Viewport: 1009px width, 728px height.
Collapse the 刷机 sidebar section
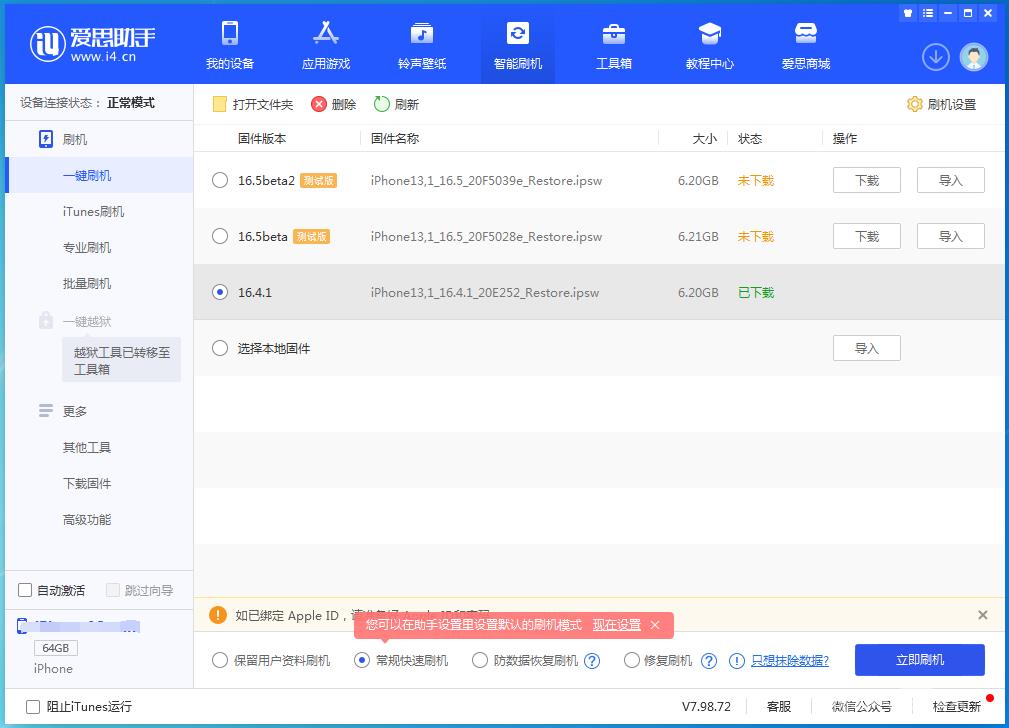(75, 139)
